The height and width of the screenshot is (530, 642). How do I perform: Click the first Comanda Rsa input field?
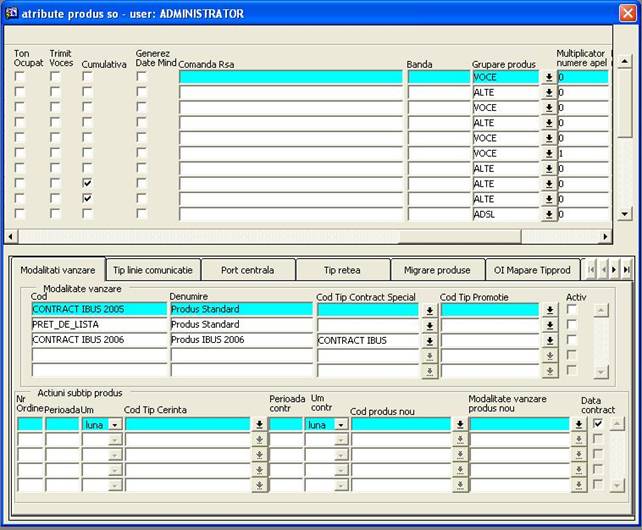click(x=291, y=77)
